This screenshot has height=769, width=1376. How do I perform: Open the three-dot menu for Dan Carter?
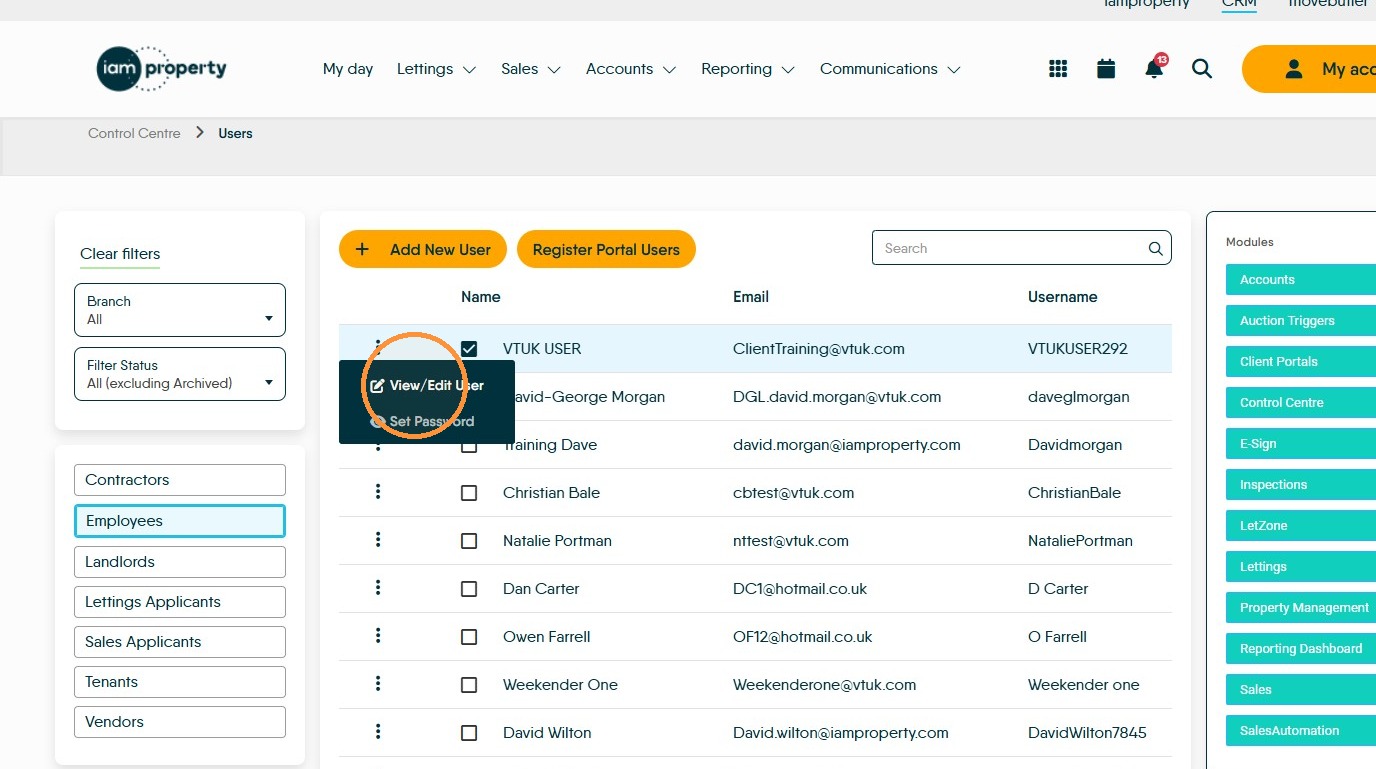pyautogui.click(x=378, y=588)
